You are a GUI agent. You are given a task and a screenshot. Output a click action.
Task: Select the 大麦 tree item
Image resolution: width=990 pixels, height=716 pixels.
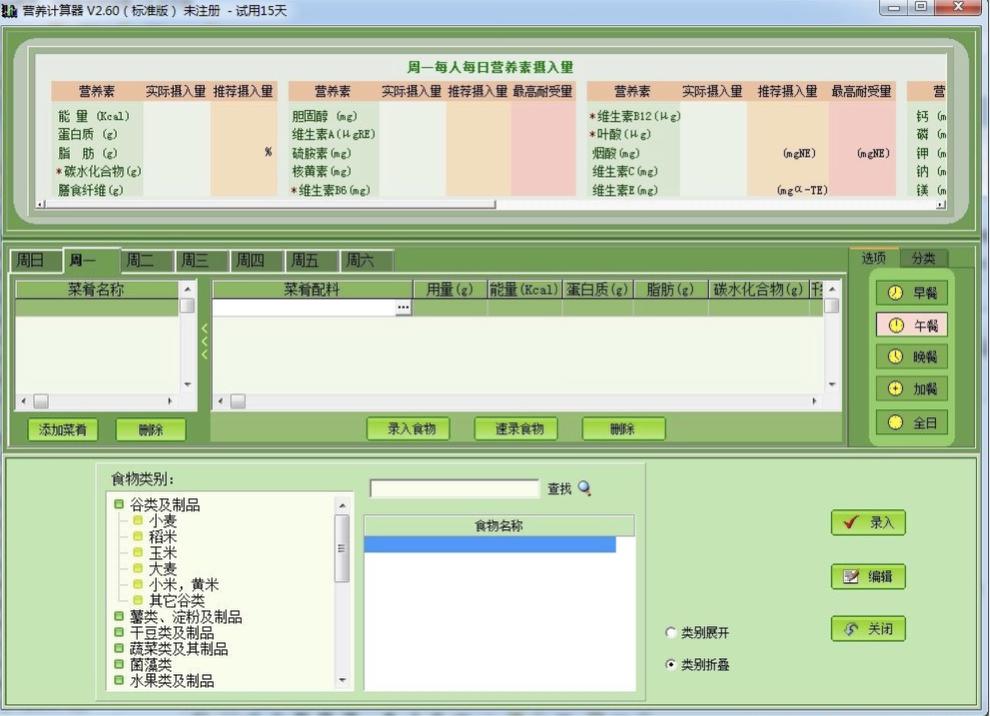pos(162,569)
